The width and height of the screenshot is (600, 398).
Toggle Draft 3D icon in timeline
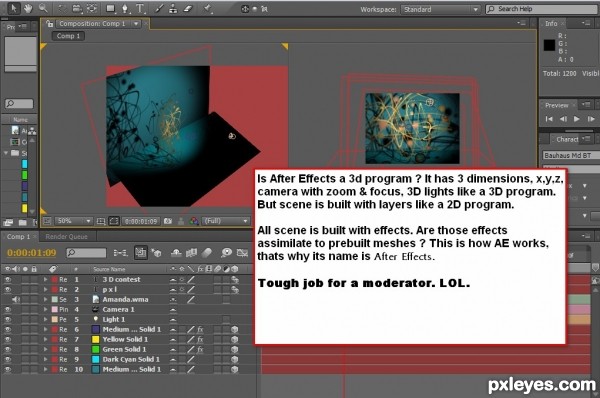click(156, 253)
